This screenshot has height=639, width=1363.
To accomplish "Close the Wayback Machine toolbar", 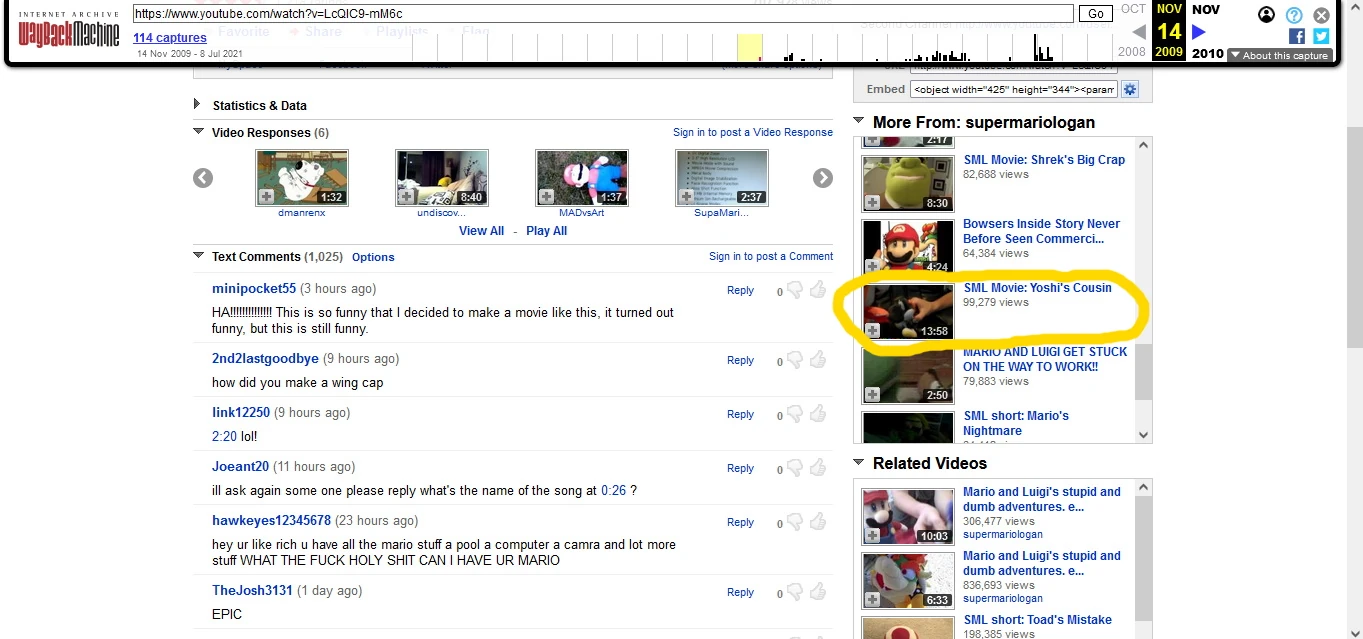I will [x=1321, y=15].
